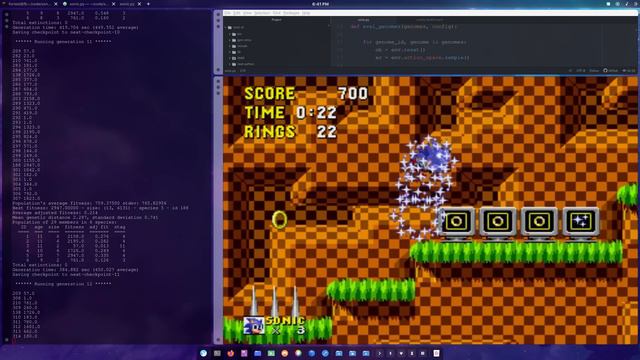Open the Selection menu in Atom
Screen dimensions: 640x360
pos(262,13)
